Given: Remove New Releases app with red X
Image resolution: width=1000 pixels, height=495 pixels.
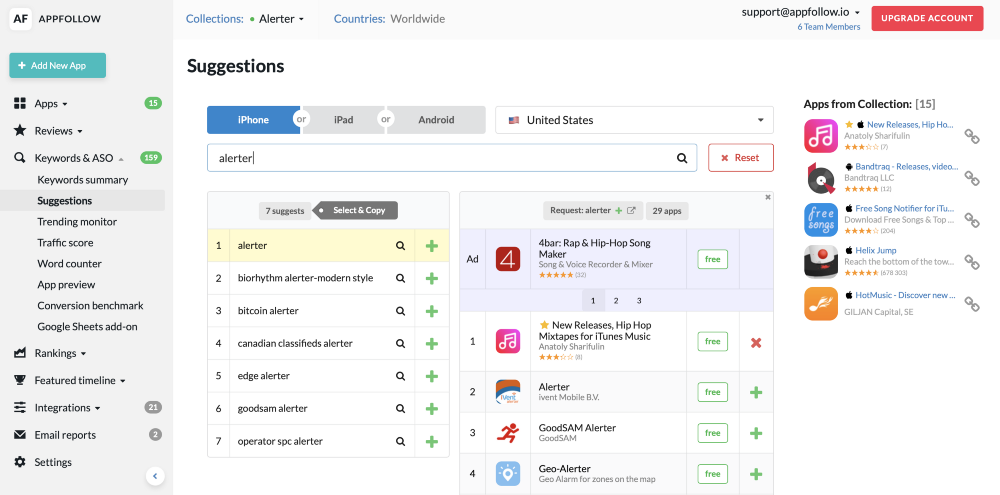Looking at the screenshot, I should coord(756,342).
